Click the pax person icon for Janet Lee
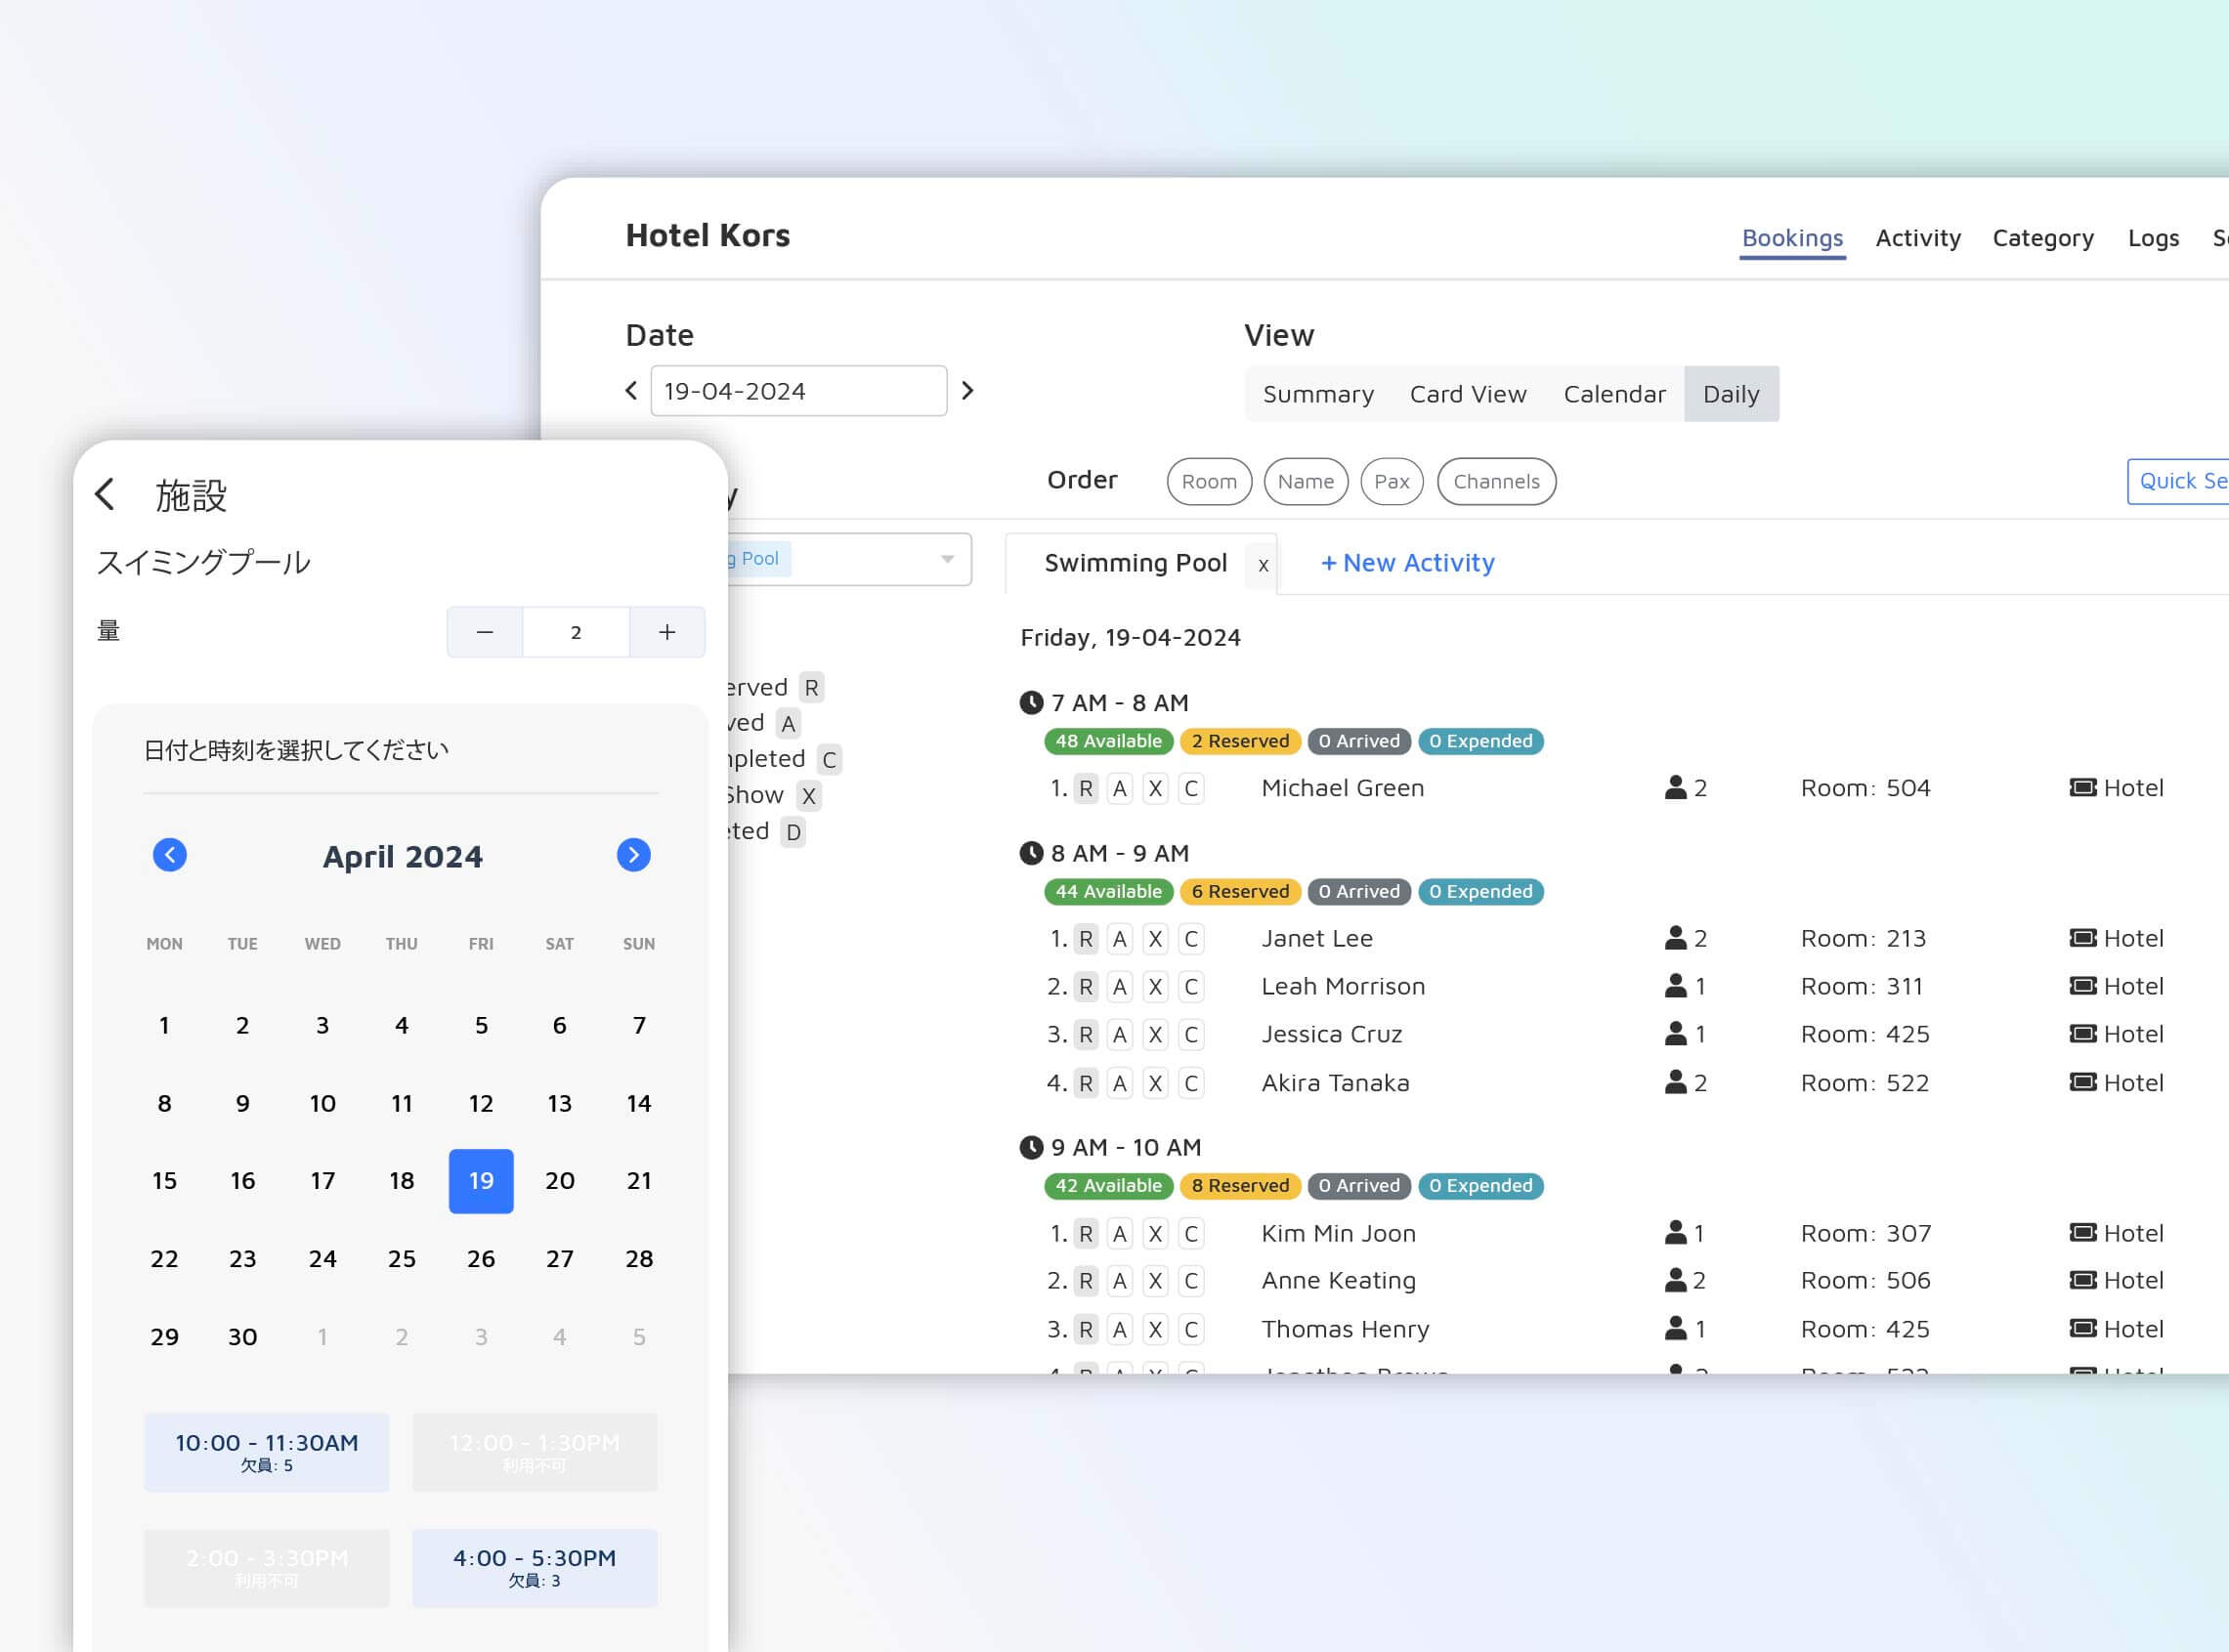The width and height of the screenshot is (2229, 1652). [1675, 937]
